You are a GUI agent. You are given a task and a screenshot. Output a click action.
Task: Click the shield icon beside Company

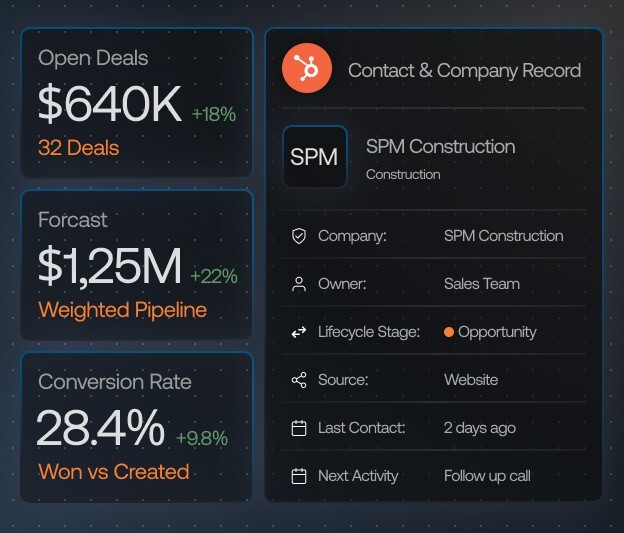(298, 236)
